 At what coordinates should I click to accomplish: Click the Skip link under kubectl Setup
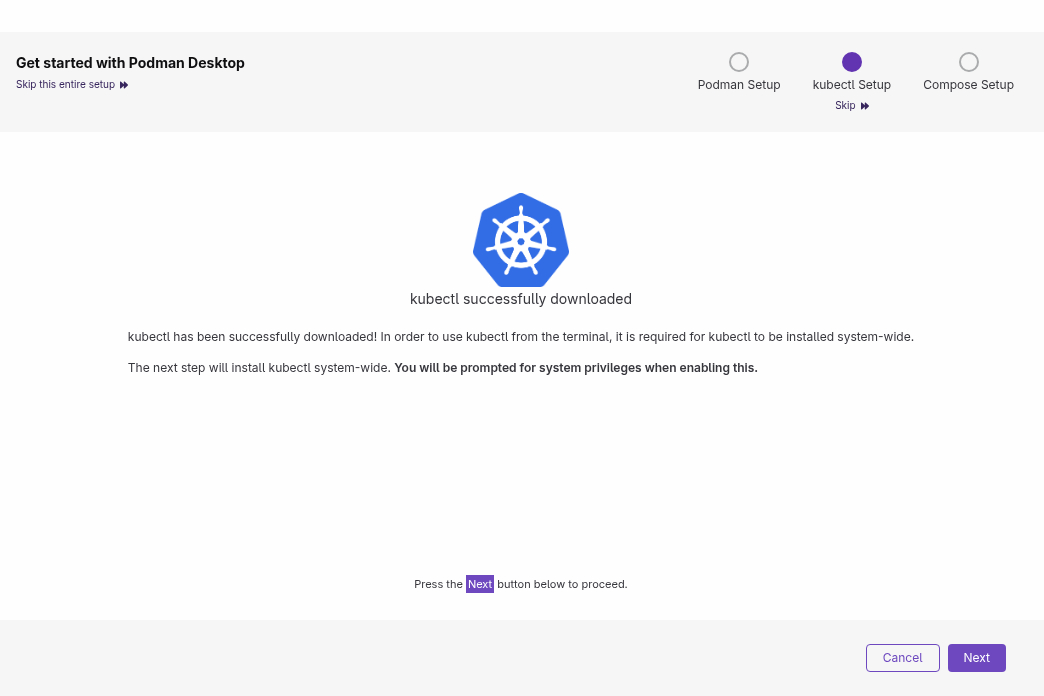(846, 106)
